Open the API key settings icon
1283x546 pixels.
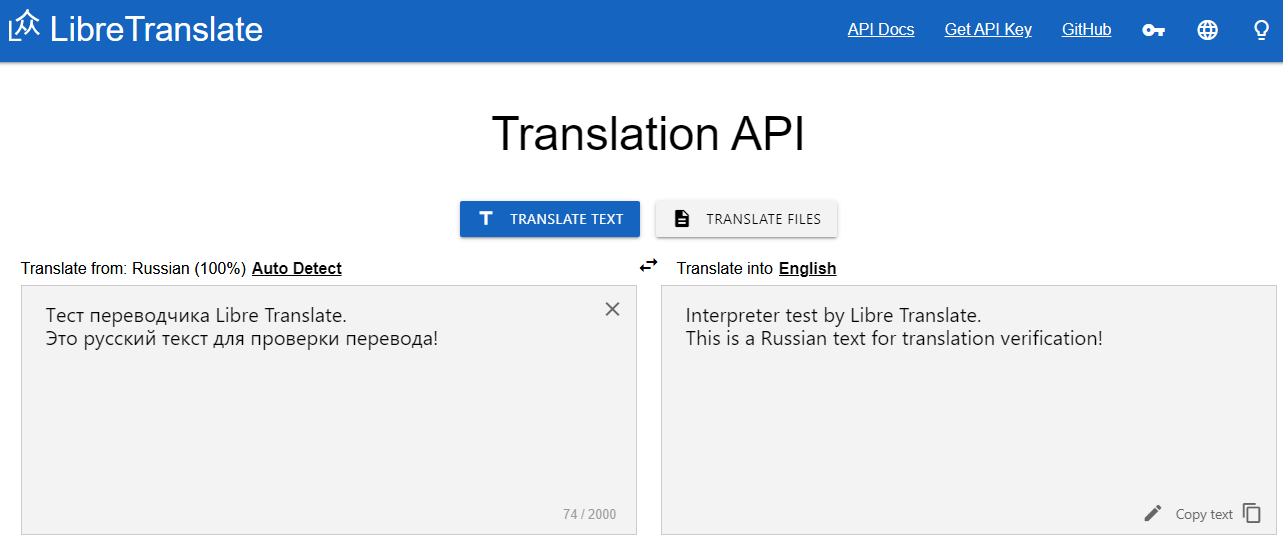1154,30
